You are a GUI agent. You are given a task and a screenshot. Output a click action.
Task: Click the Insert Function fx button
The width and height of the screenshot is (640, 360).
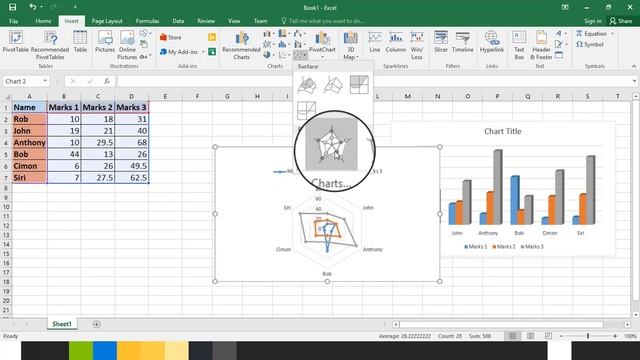107,81
